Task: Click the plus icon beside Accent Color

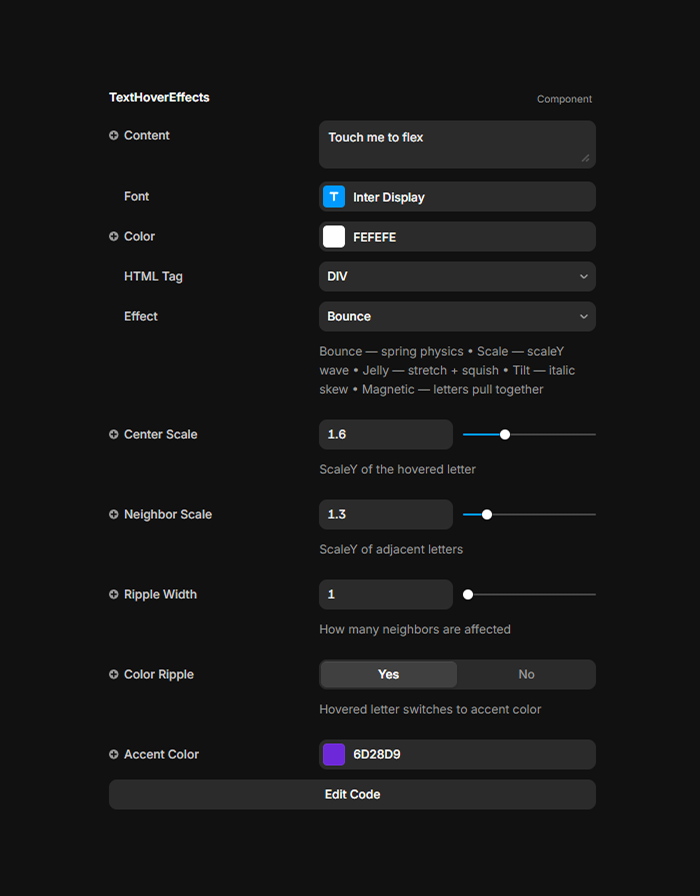Action: coord(114,754)
